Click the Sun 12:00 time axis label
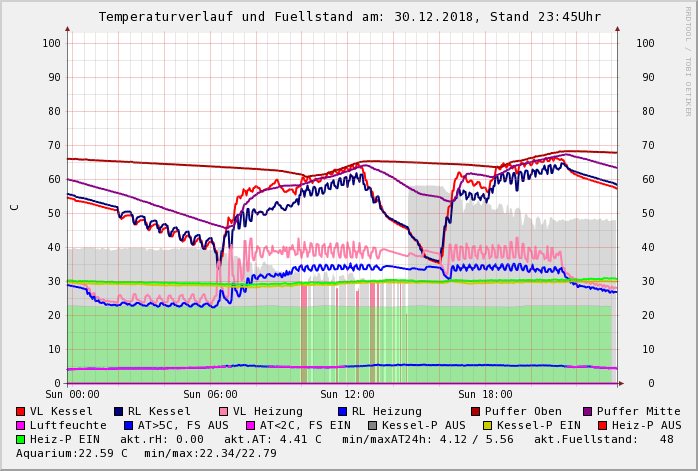This screenshot has height=471, width=698. 347,394
